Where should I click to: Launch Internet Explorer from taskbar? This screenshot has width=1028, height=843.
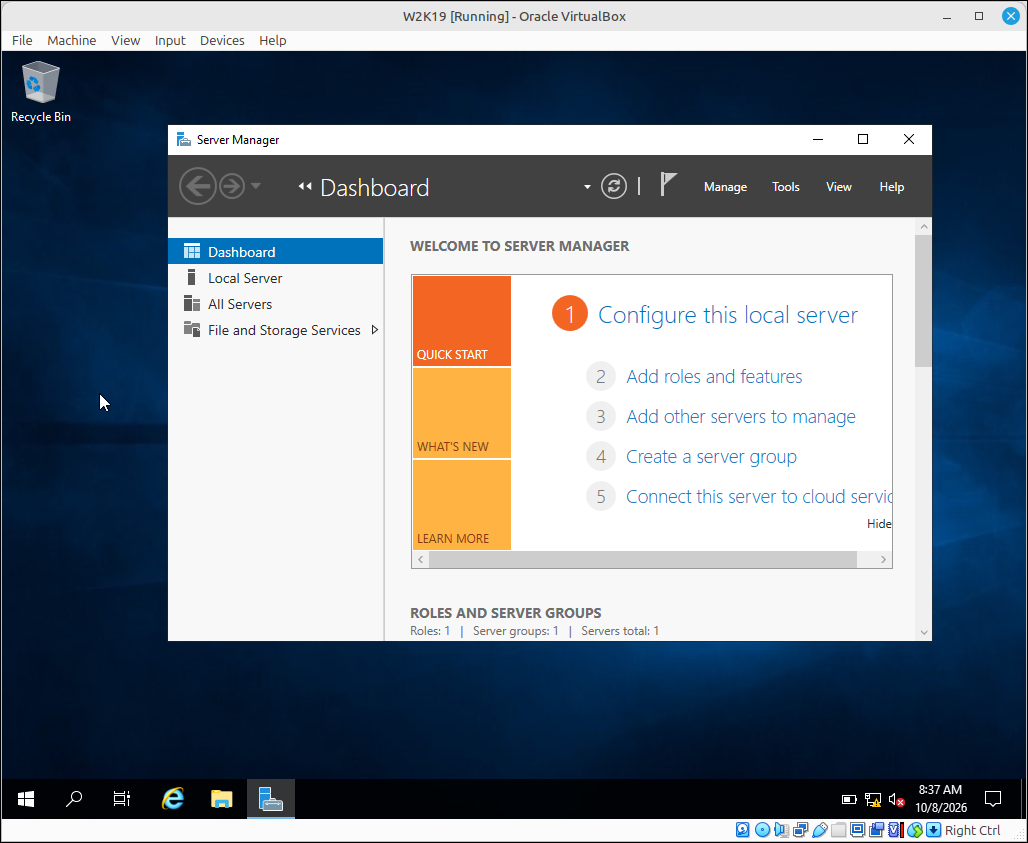coord(172,798)
